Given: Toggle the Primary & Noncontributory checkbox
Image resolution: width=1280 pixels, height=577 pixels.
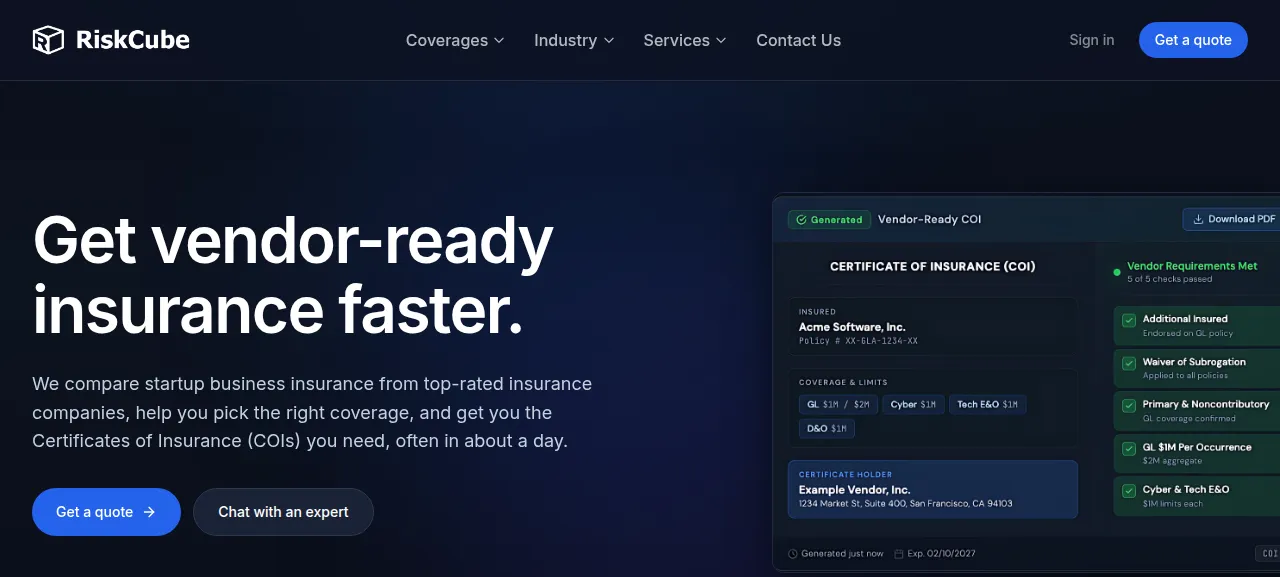Looking at the screenshot, I should coord(1129,405).
